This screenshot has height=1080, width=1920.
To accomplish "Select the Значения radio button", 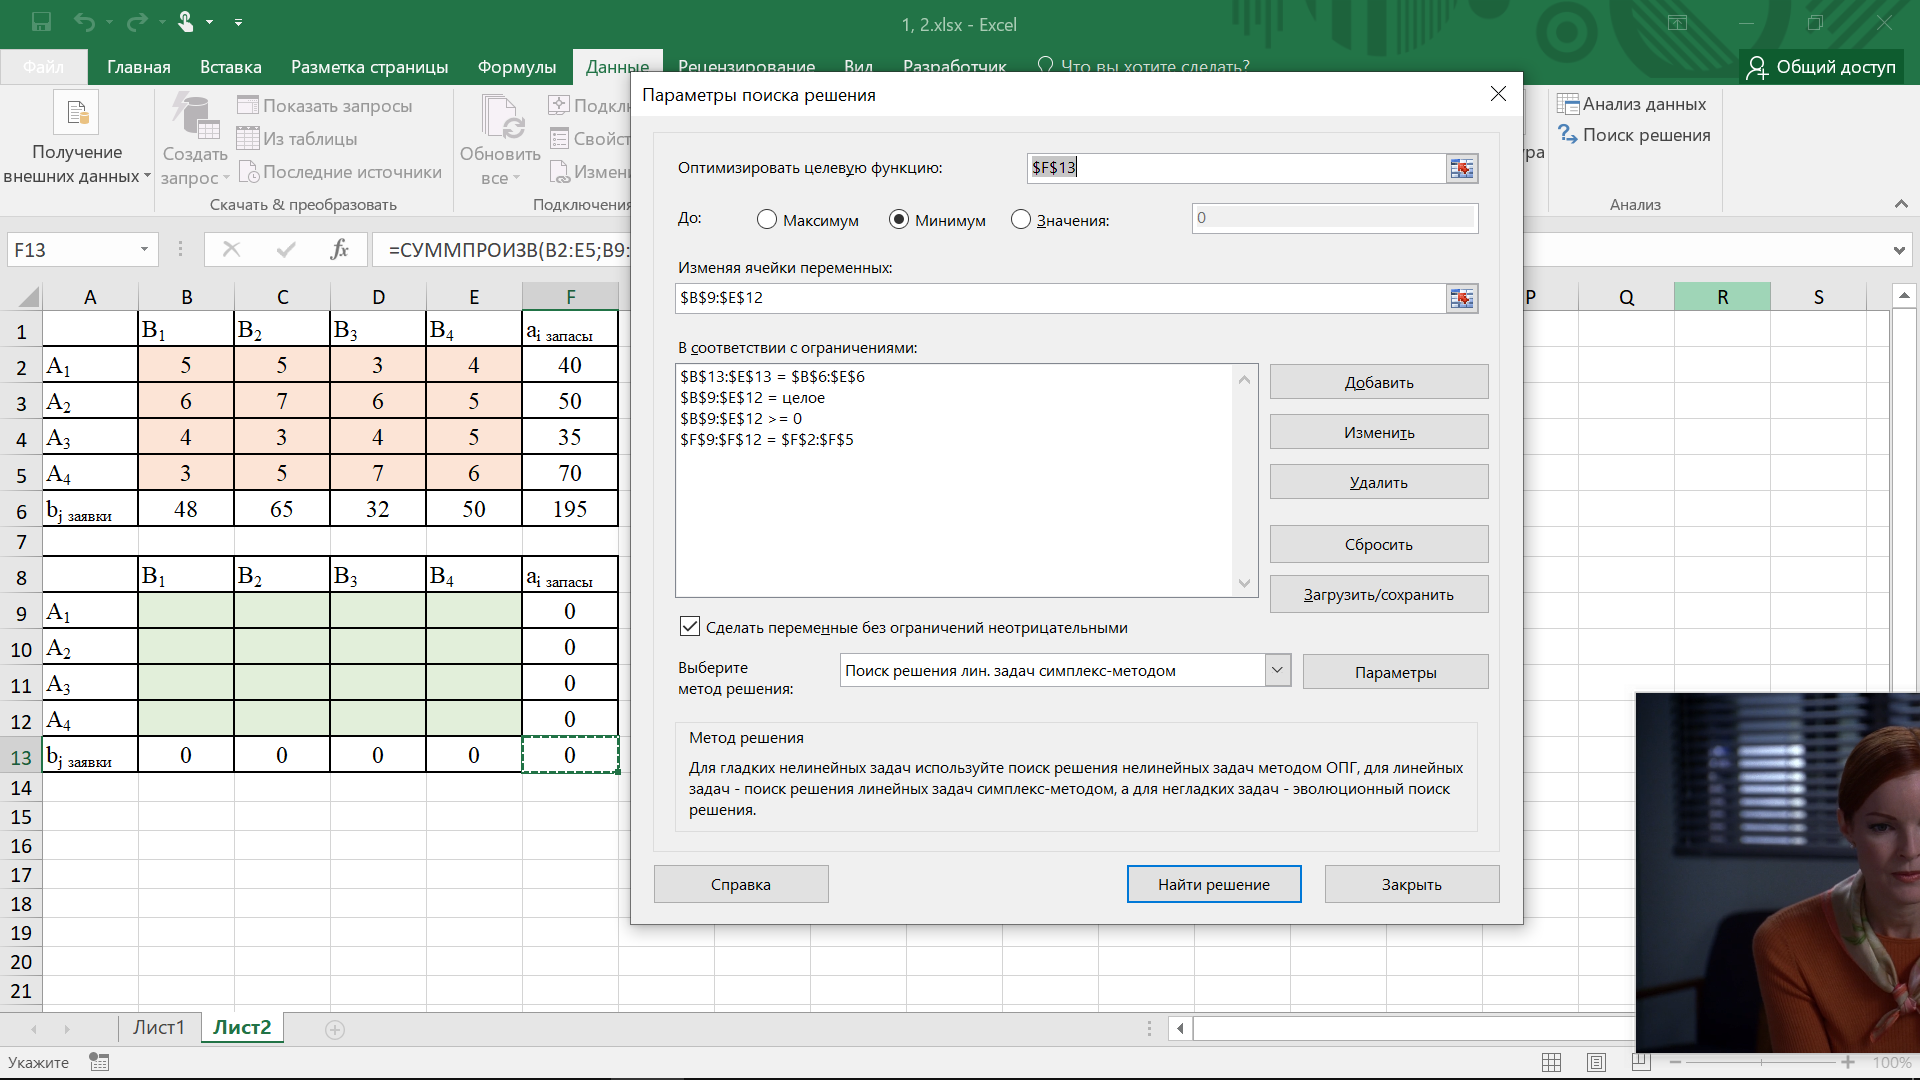I will tap(1021, 220).
